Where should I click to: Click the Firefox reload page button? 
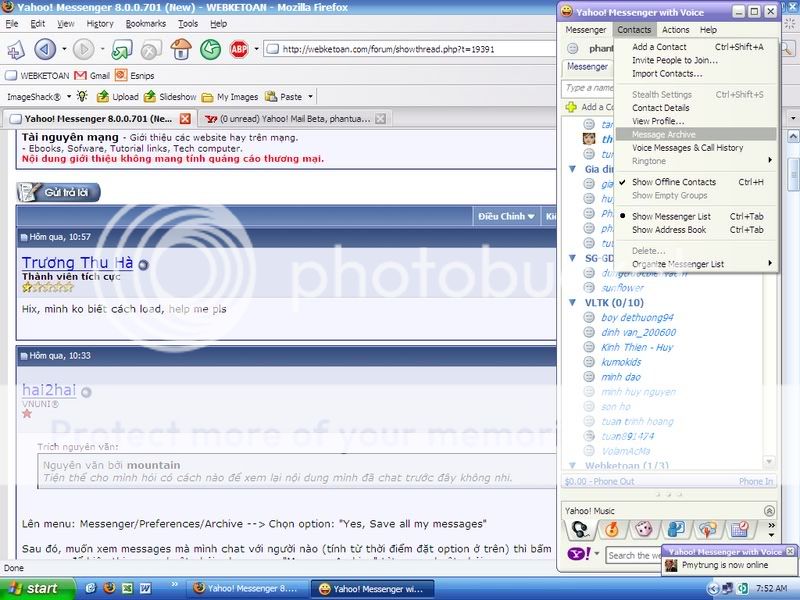pos(122,49)
